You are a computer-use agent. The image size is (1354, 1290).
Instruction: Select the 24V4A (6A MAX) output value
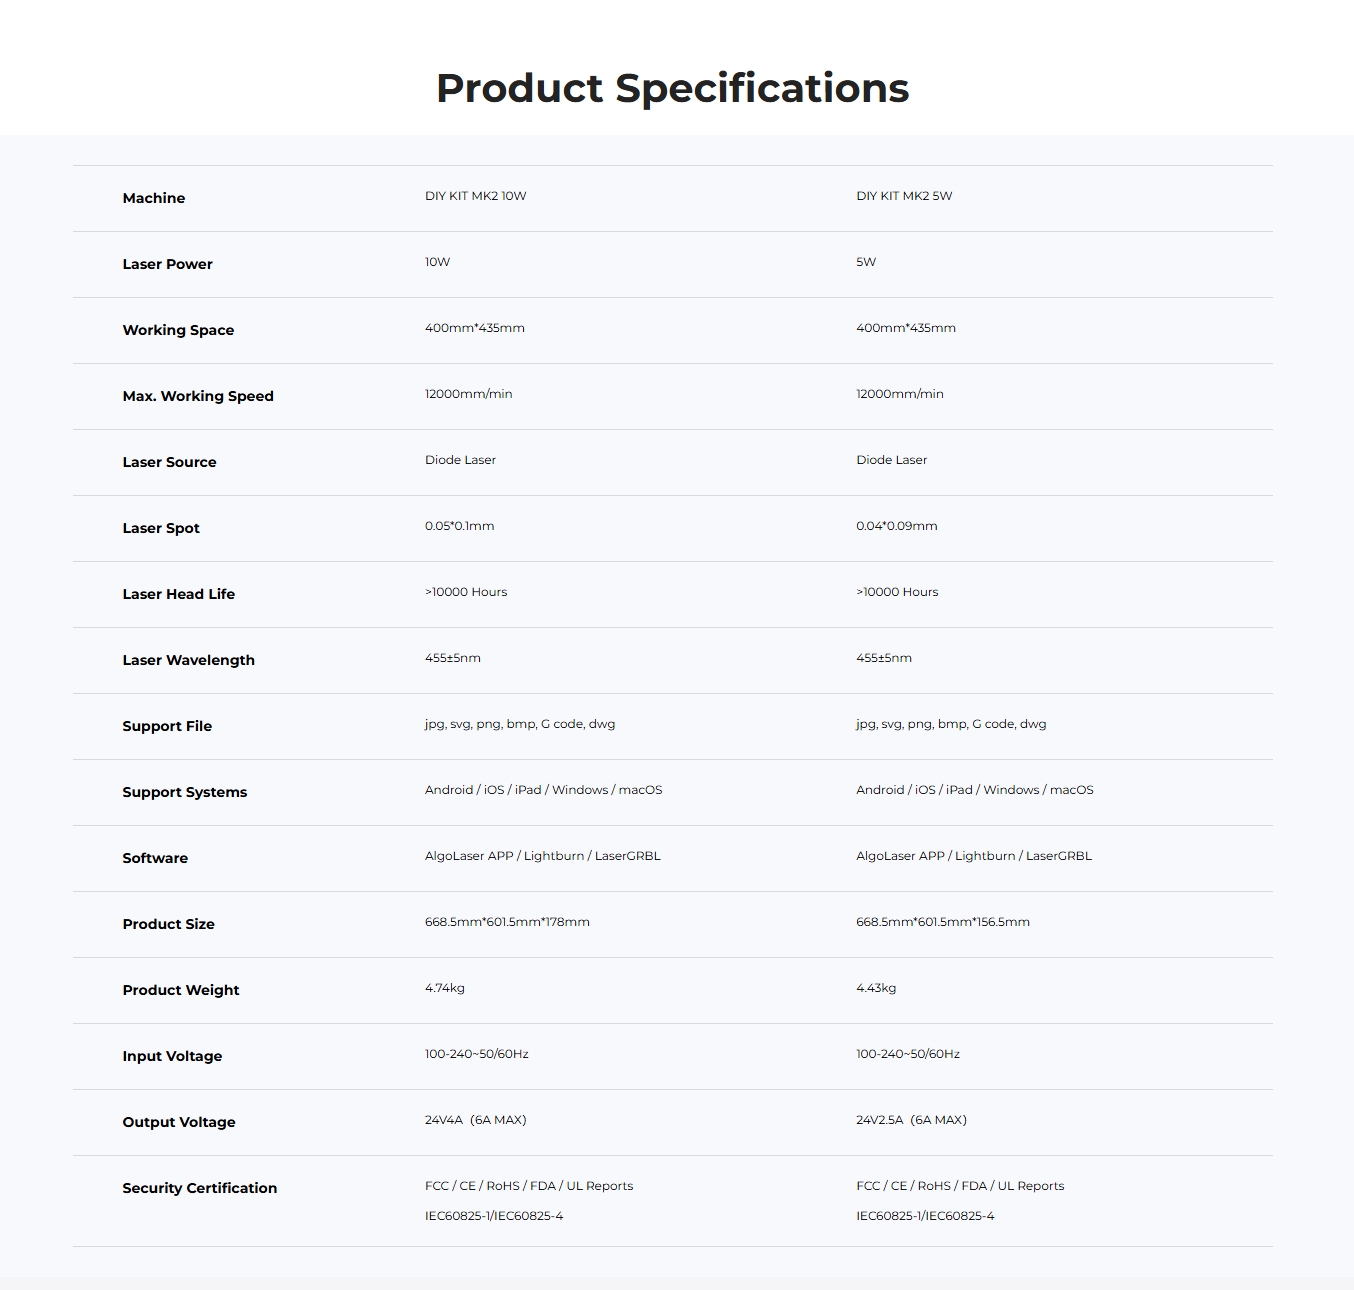click(x=475, y=1120)
